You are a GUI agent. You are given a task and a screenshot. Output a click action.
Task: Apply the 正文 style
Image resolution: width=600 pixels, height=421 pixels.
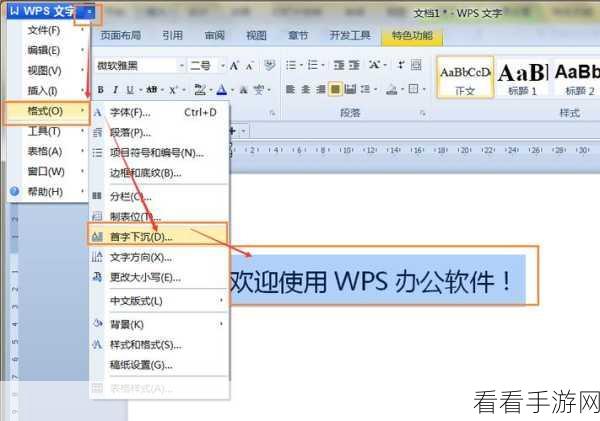pyautogui.click(x=465, y=78)
